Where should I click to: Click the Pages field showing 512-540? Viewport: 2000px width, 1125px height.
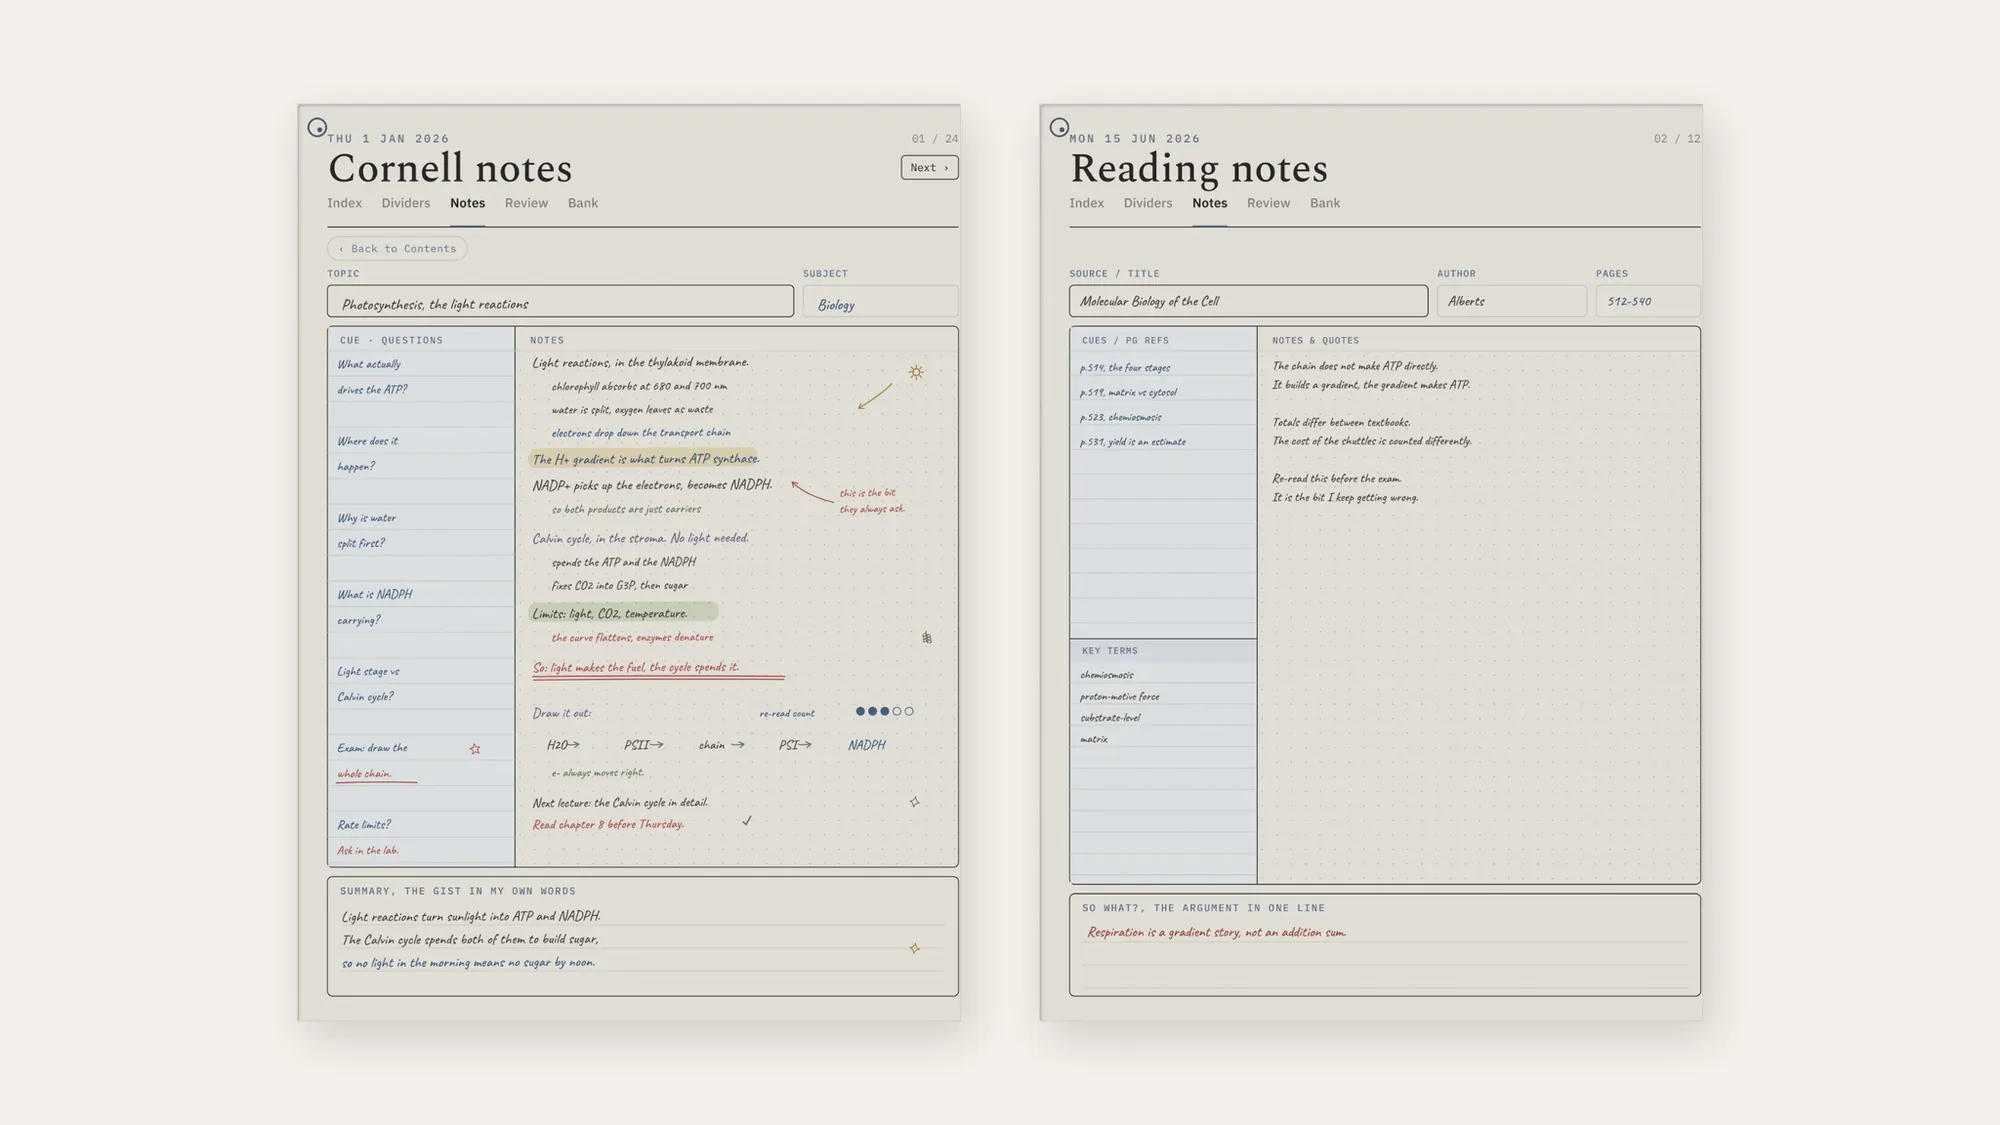point(1648,301)
